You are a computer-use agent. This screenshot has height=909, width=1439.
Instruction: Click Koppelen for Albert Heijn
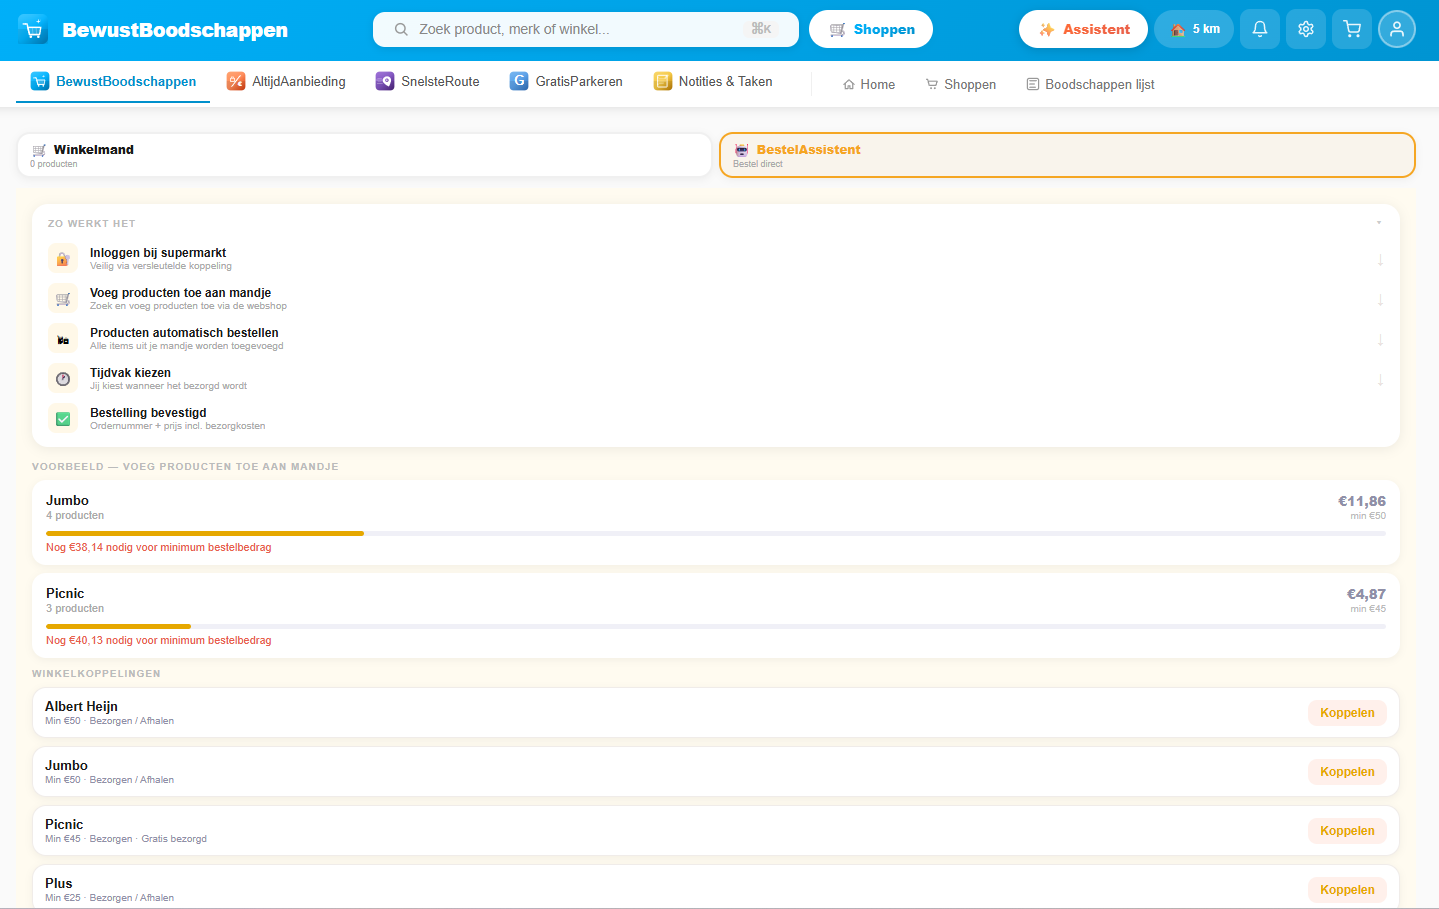[1346, 713]
